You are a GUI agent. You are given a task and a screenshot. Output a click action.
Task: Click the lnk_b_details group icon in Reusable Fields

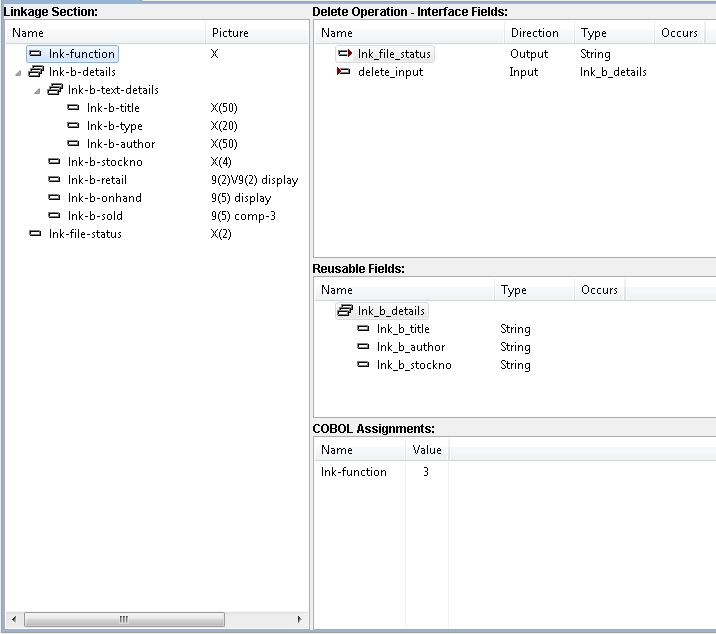(345, 311)
